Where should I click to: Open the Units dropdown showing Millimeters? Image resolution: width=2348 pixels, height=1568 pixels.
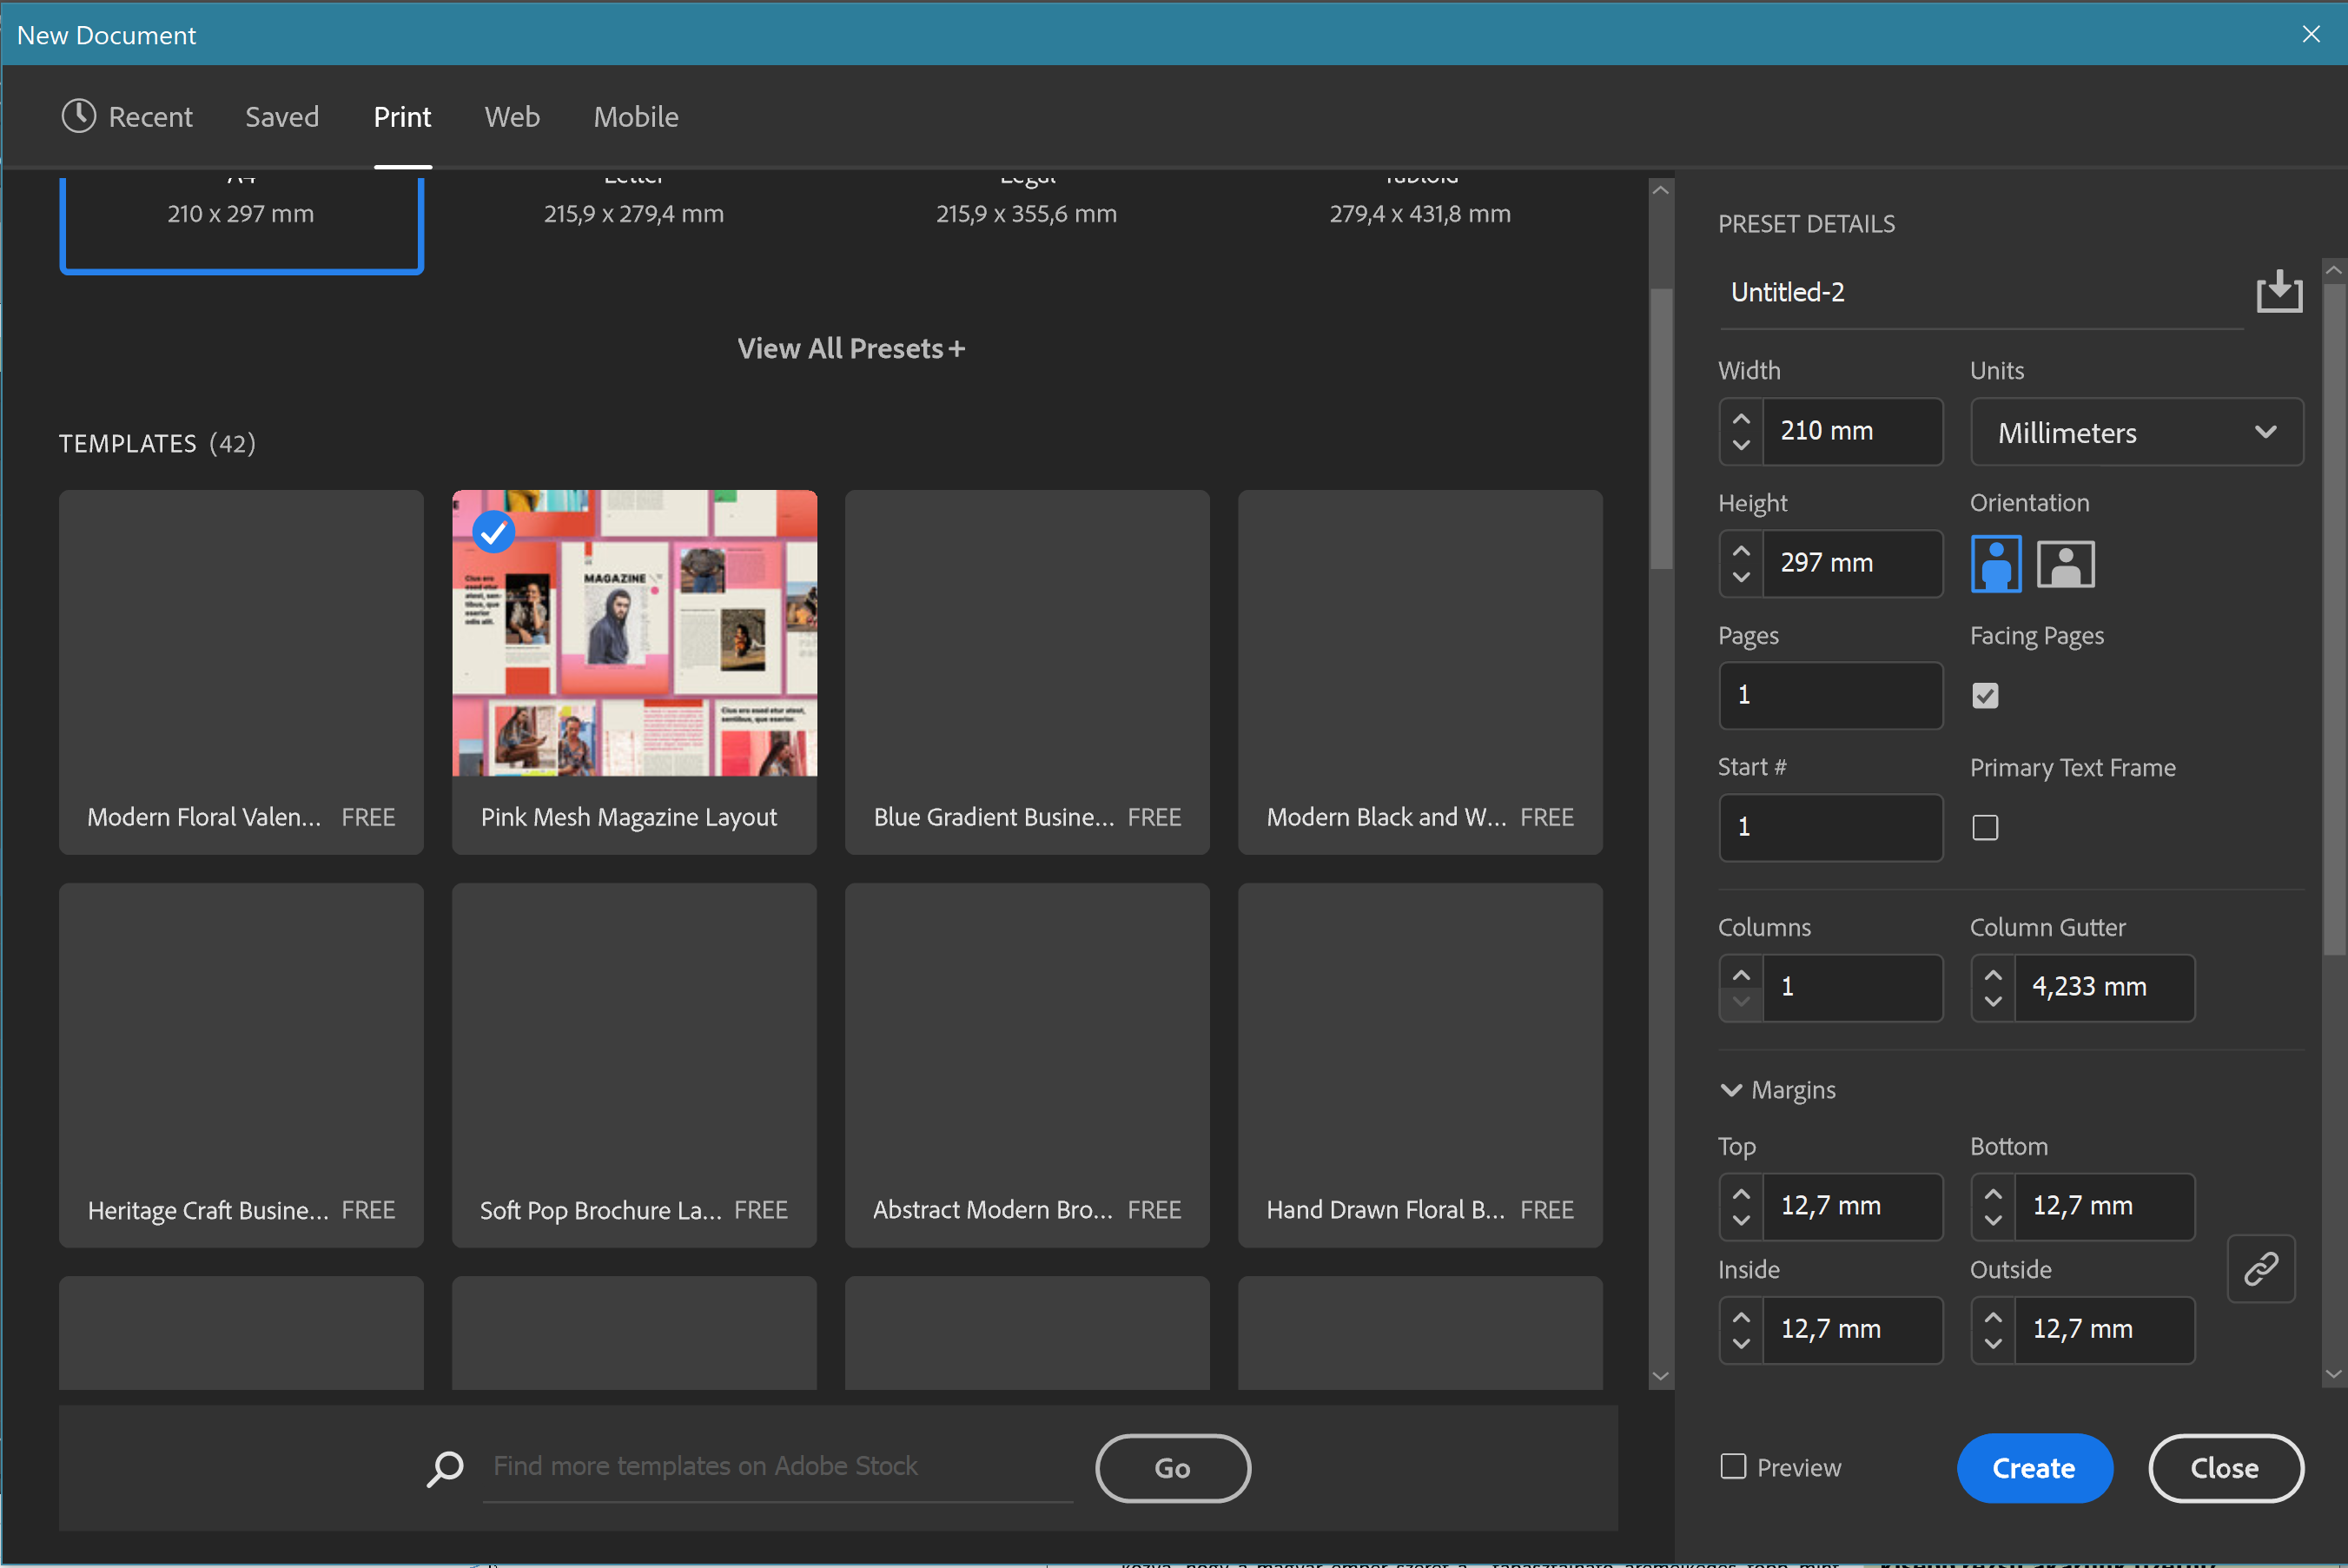(x=2137, y=432)
